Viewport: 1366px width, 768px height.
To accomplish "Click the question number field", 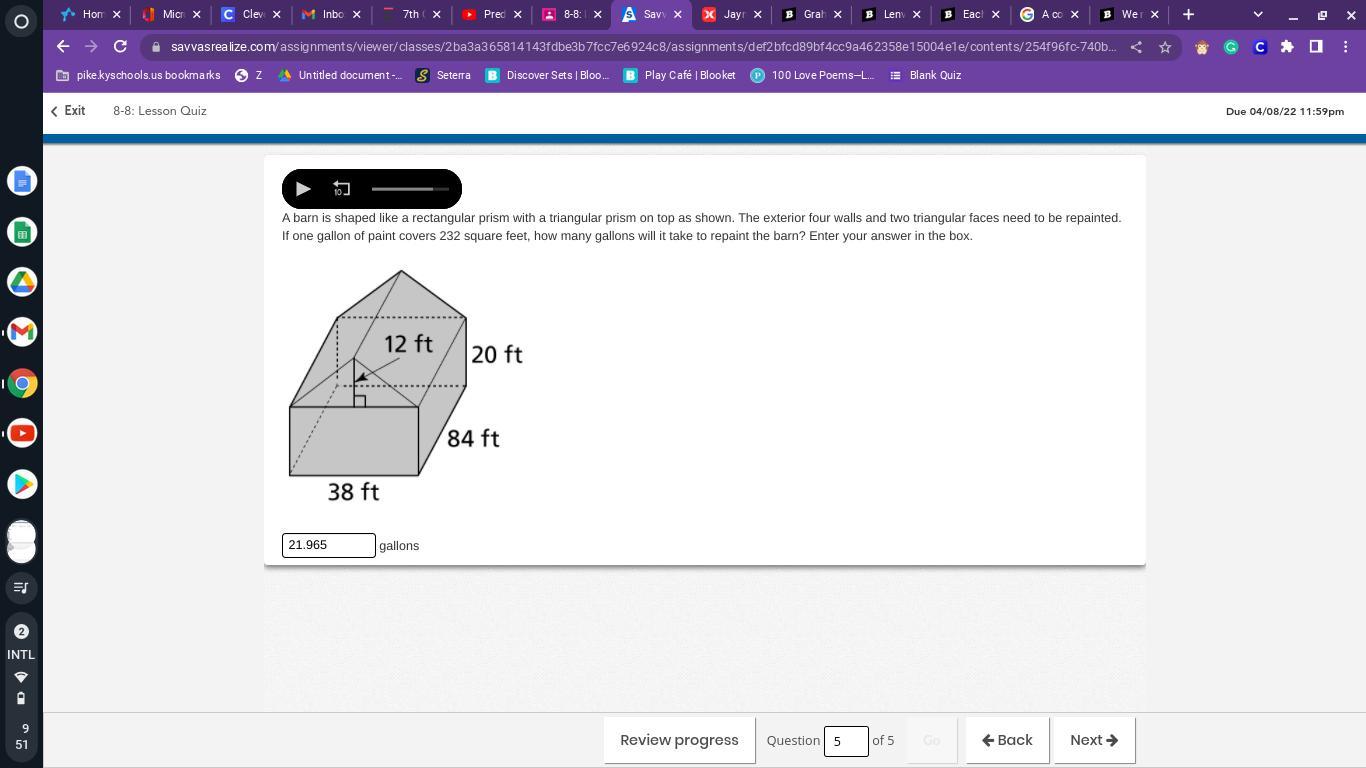I will coord(846,741).
